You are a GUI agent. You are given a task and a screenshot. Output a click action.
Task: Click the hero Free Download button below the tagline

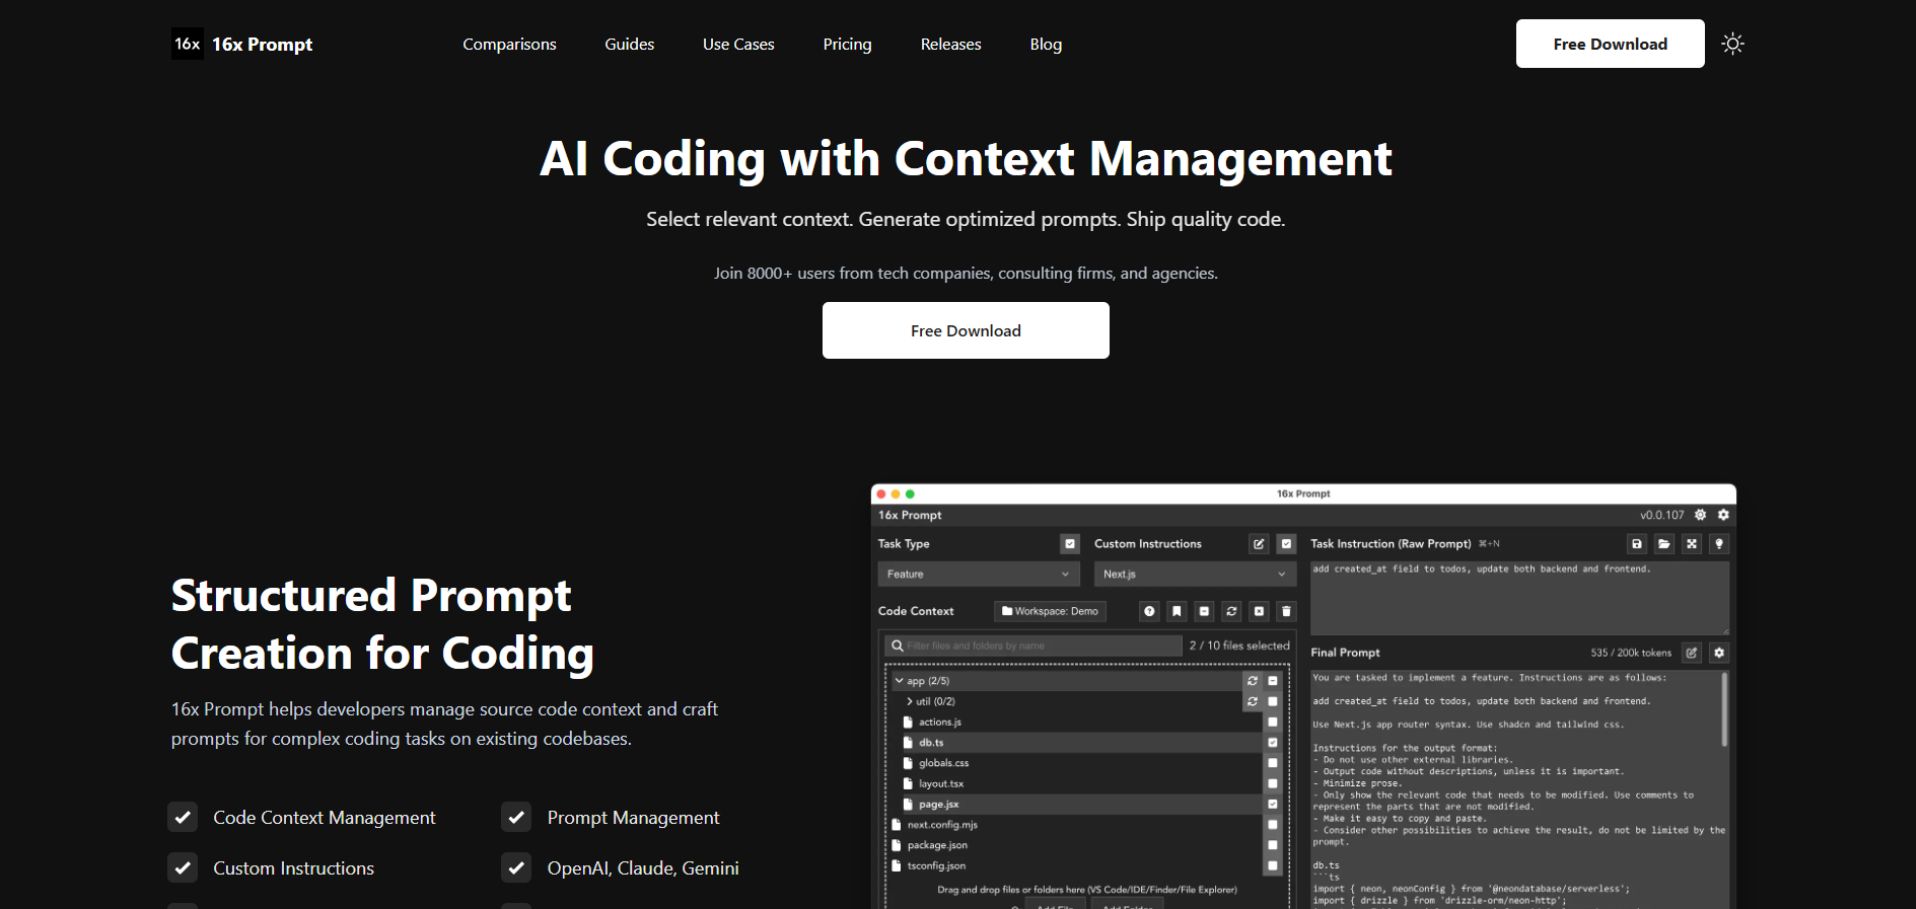(966, 331)
